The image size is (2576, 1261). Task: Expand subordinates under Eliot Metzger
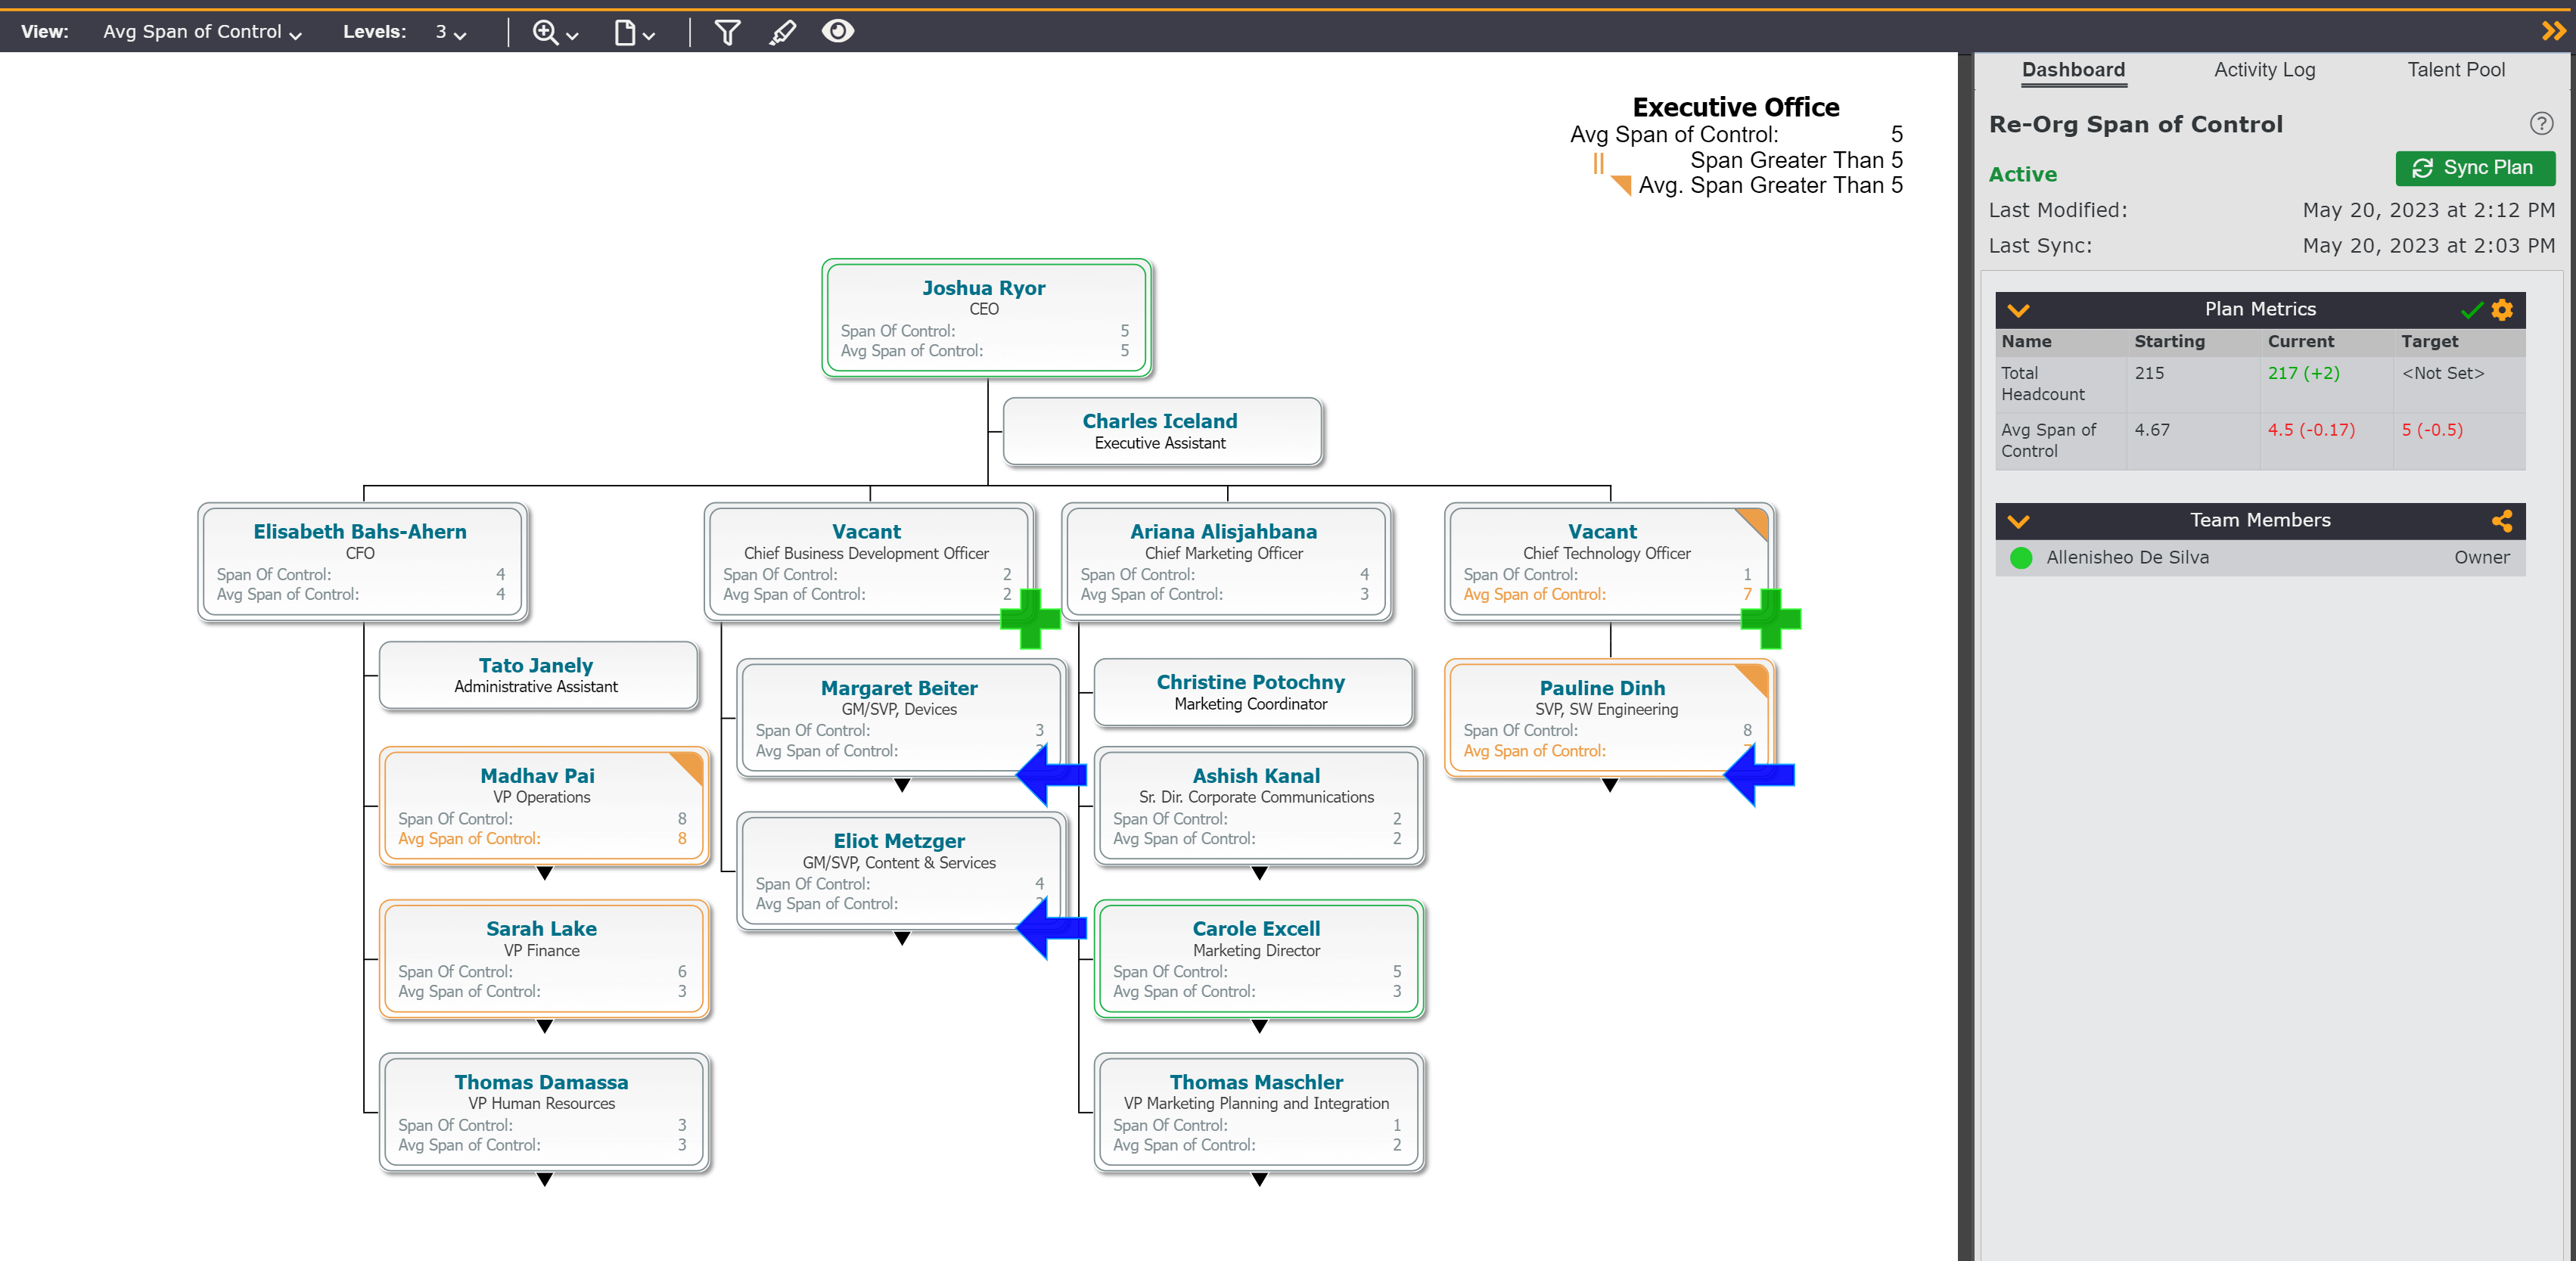click(901, 938)
